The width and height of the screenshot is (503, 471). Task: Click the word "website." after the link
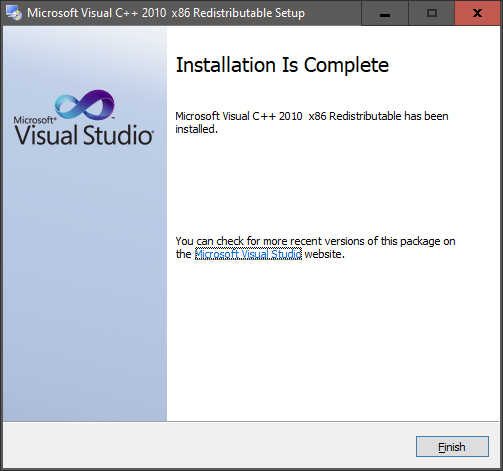[325, 254]
